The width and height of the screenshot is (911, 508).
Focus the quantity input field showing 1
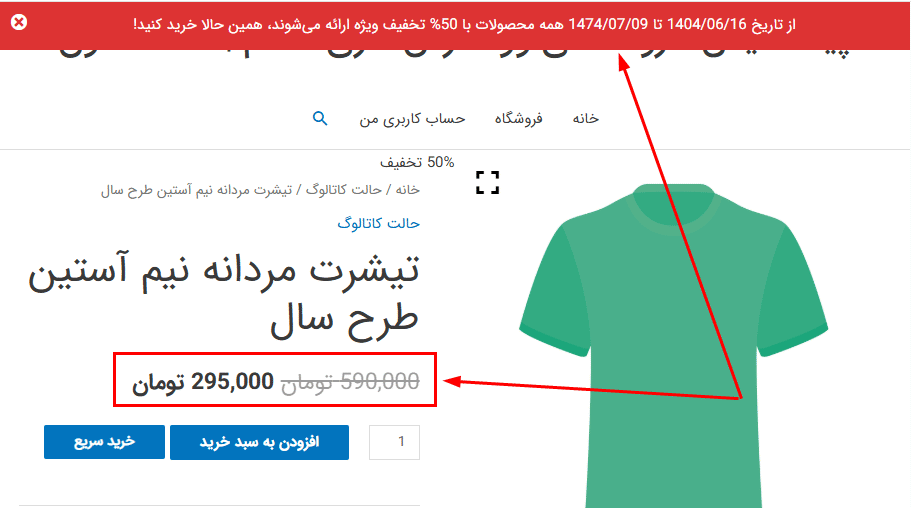(394, 442)
